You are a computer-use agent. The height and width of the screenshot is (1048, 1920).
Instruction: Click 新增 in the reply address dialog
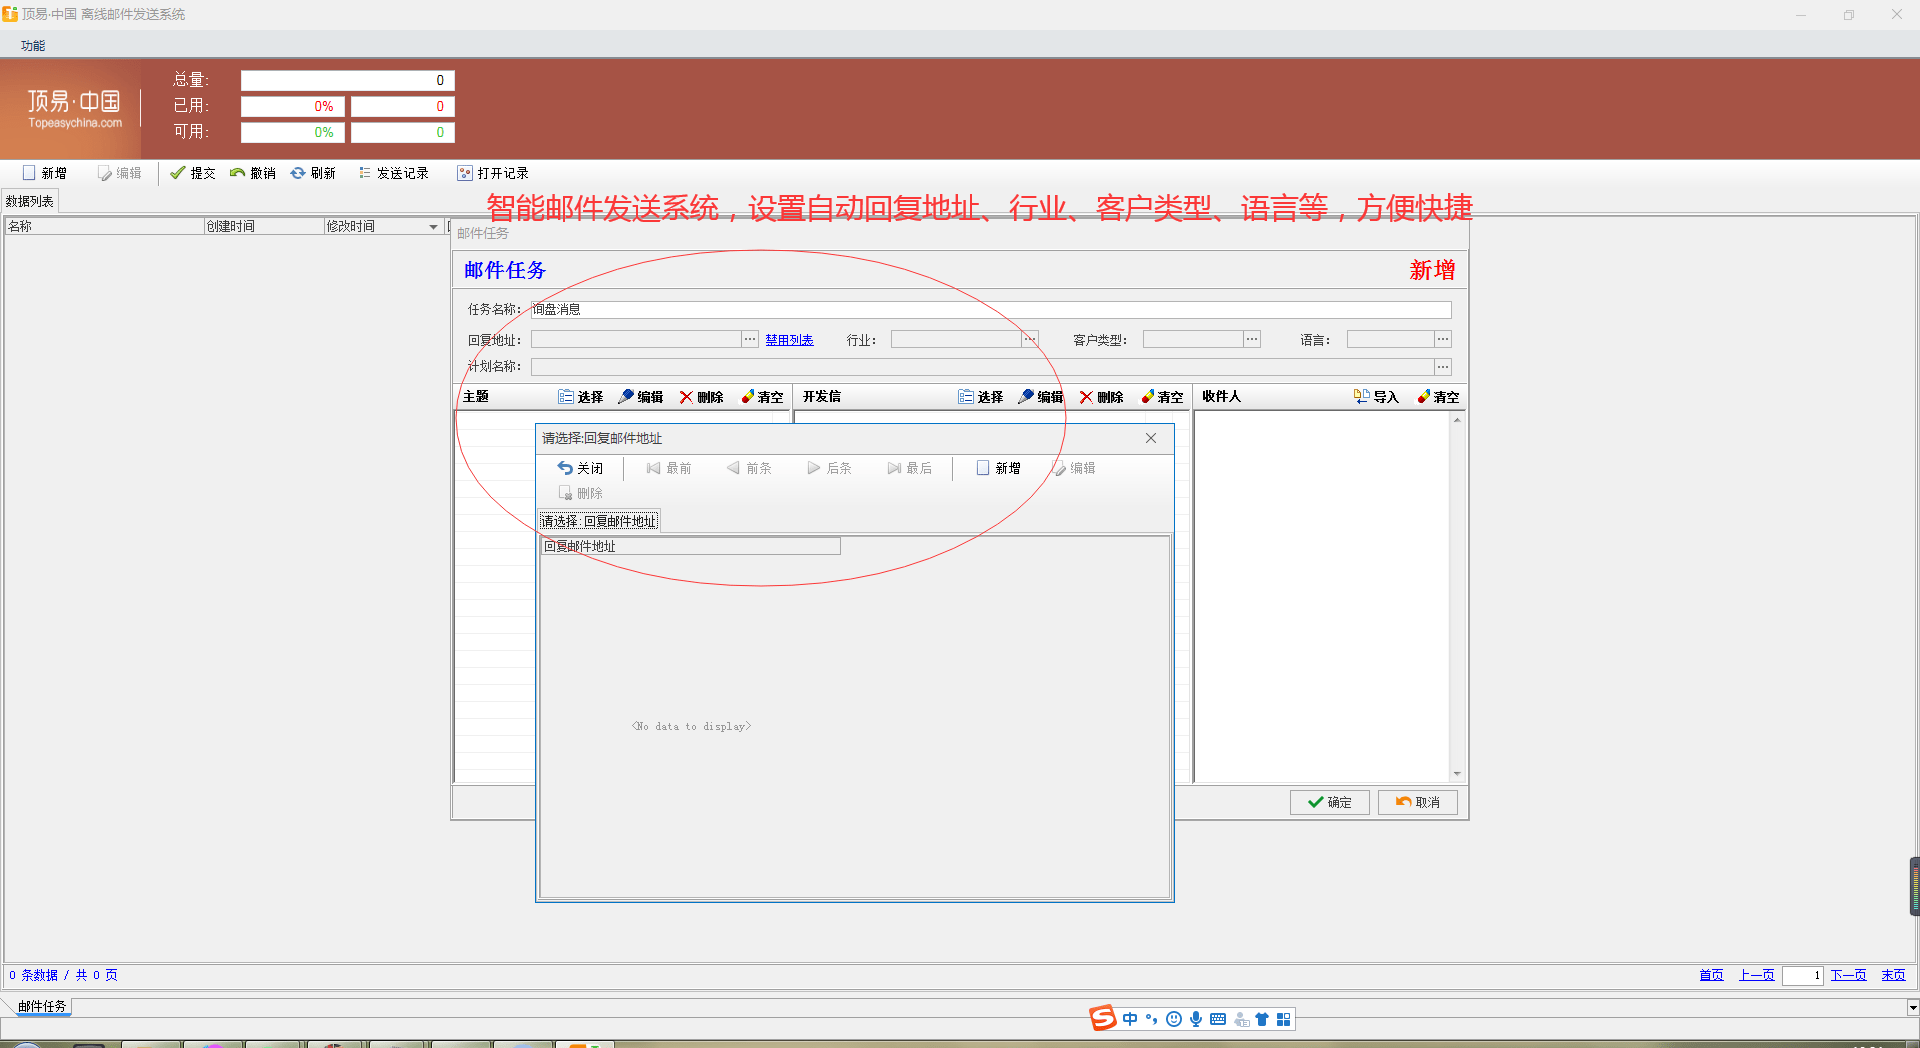pos(998,468)
